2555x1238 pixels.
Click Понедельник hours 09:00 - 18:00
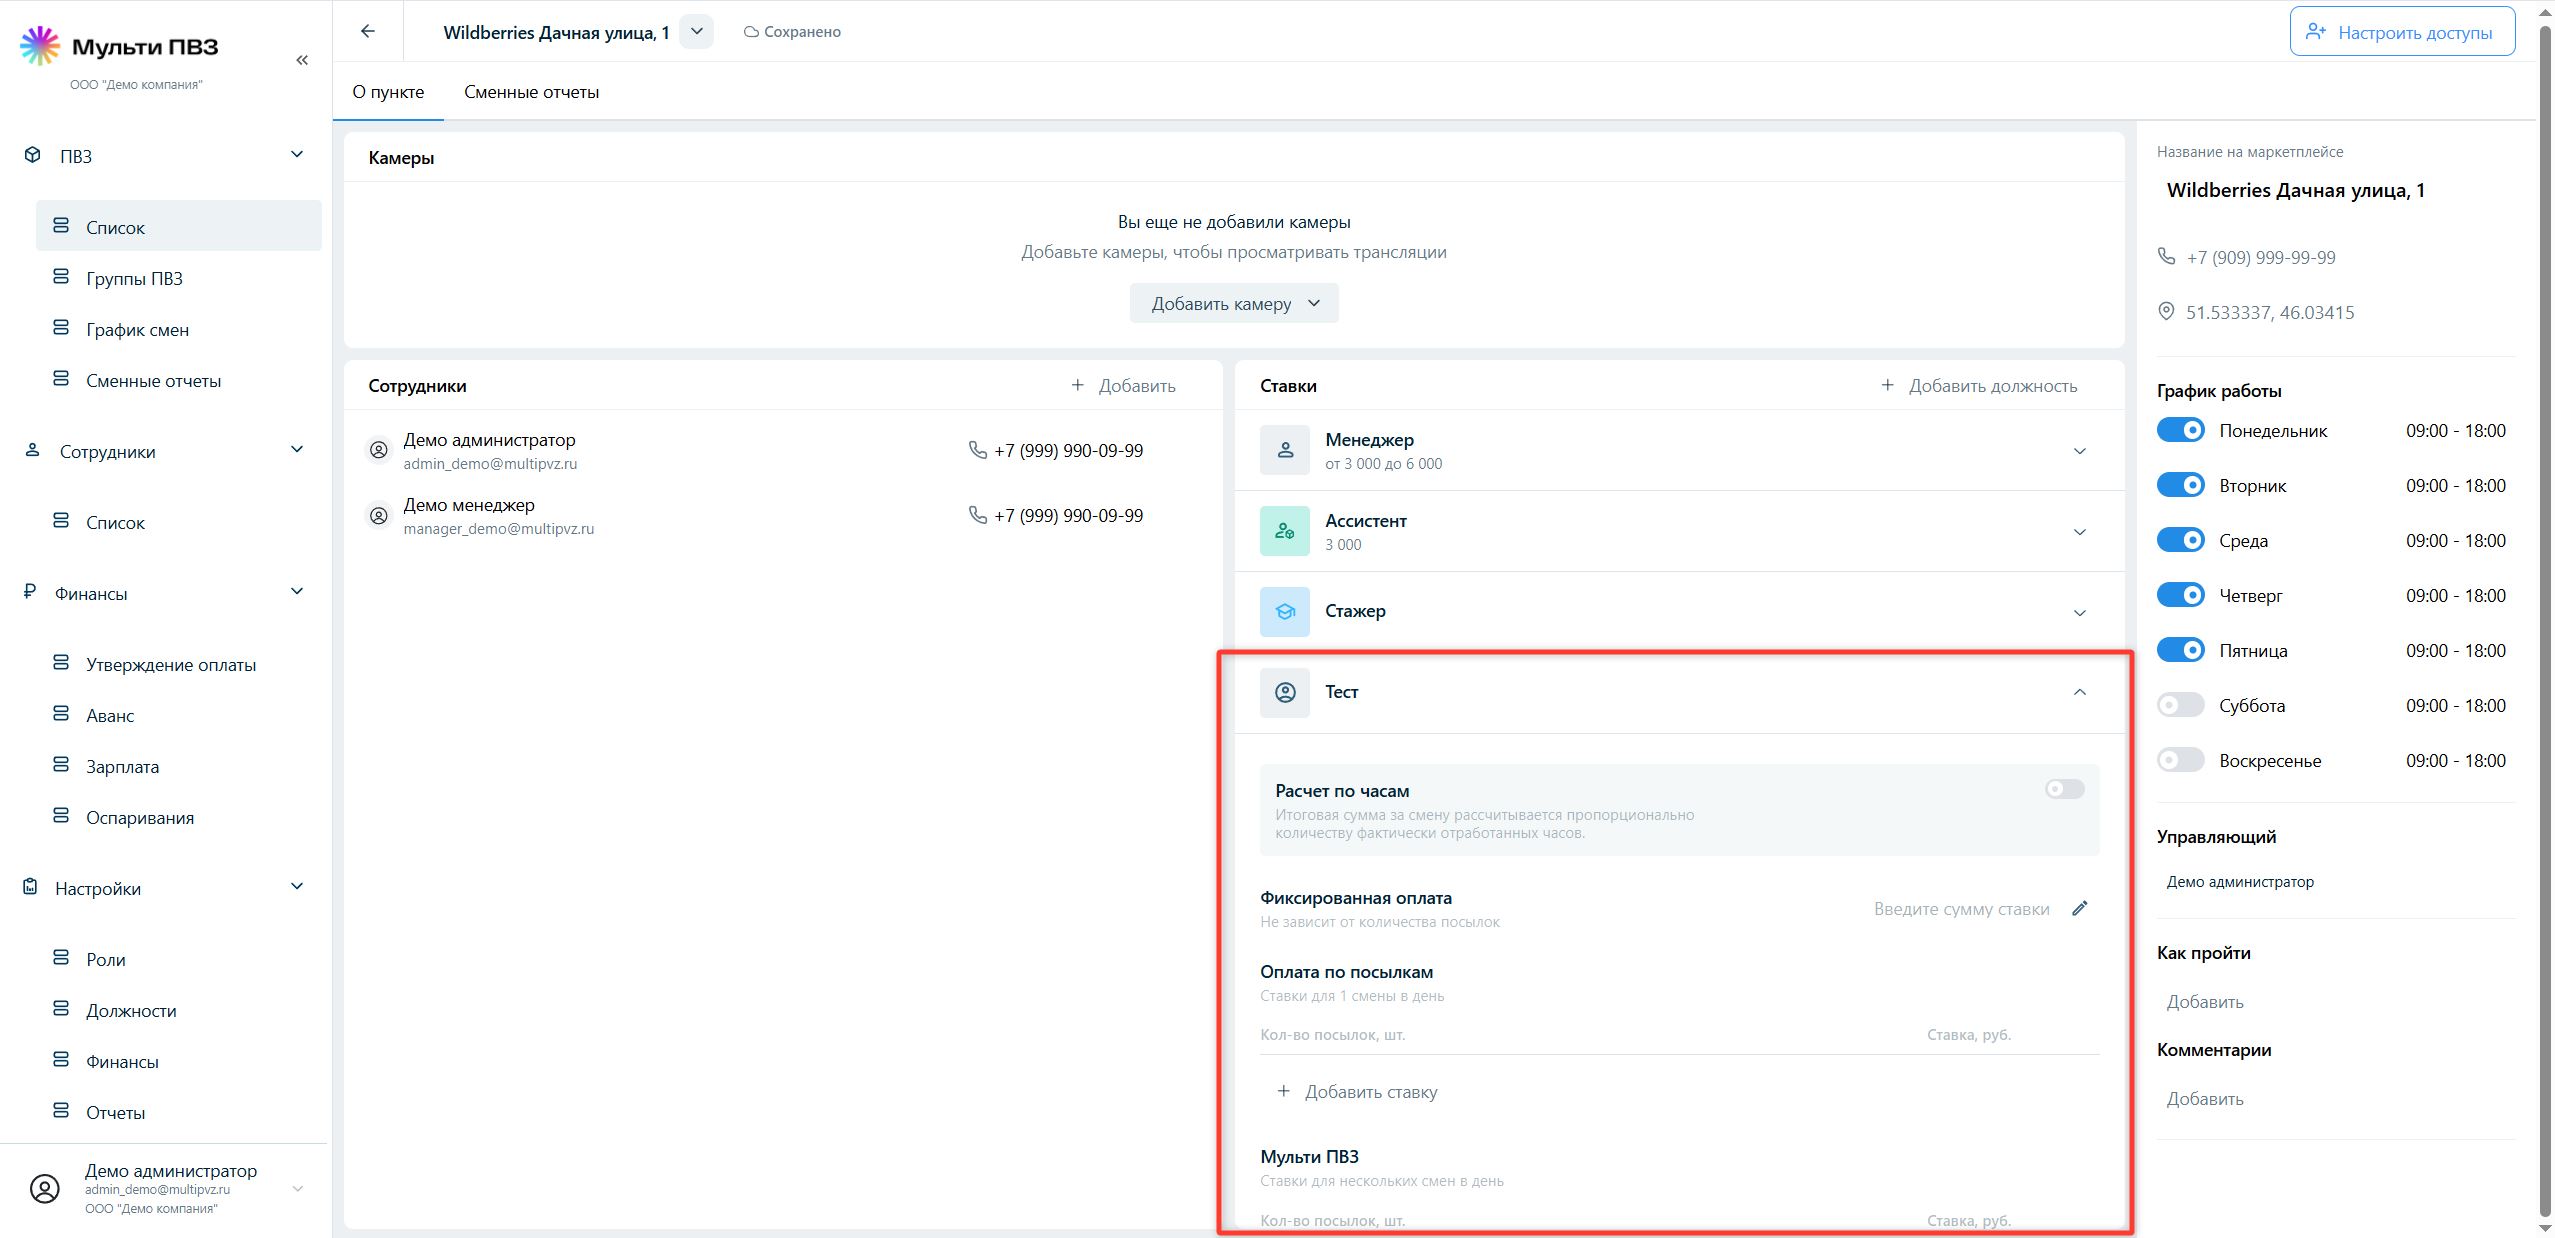point(2455,430)
